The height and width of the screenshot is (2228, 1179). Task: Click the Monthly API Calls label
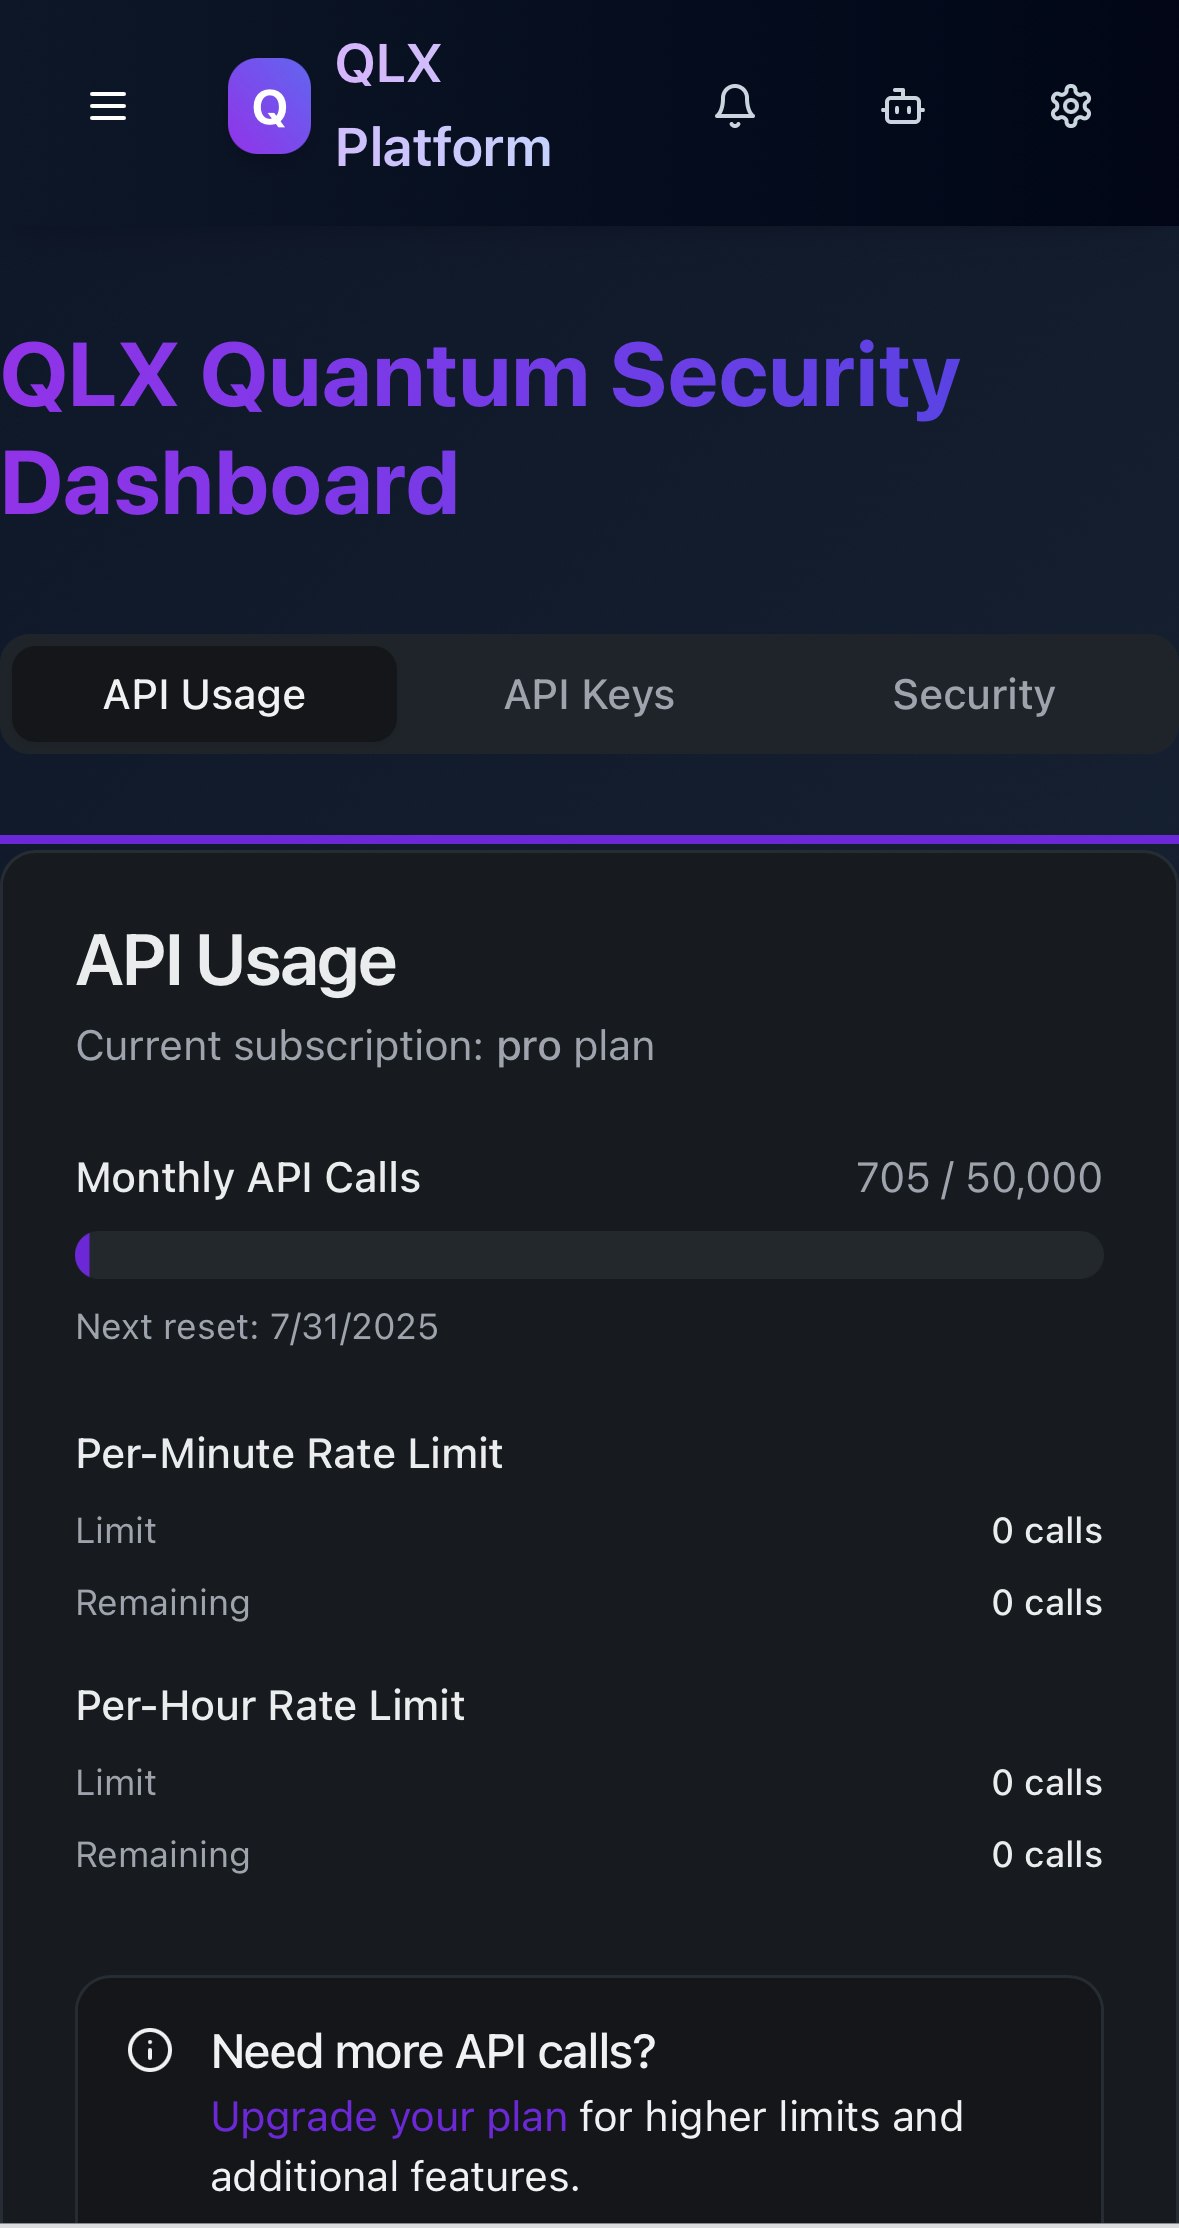coord(248,1178)
